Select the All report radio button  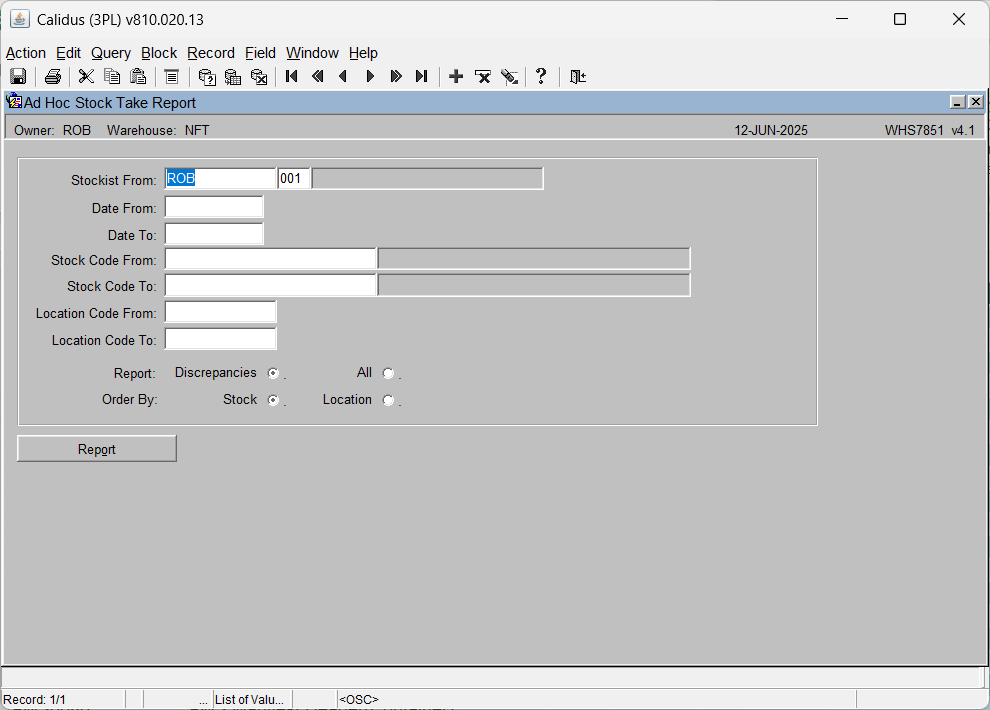[x=388, y=373]
